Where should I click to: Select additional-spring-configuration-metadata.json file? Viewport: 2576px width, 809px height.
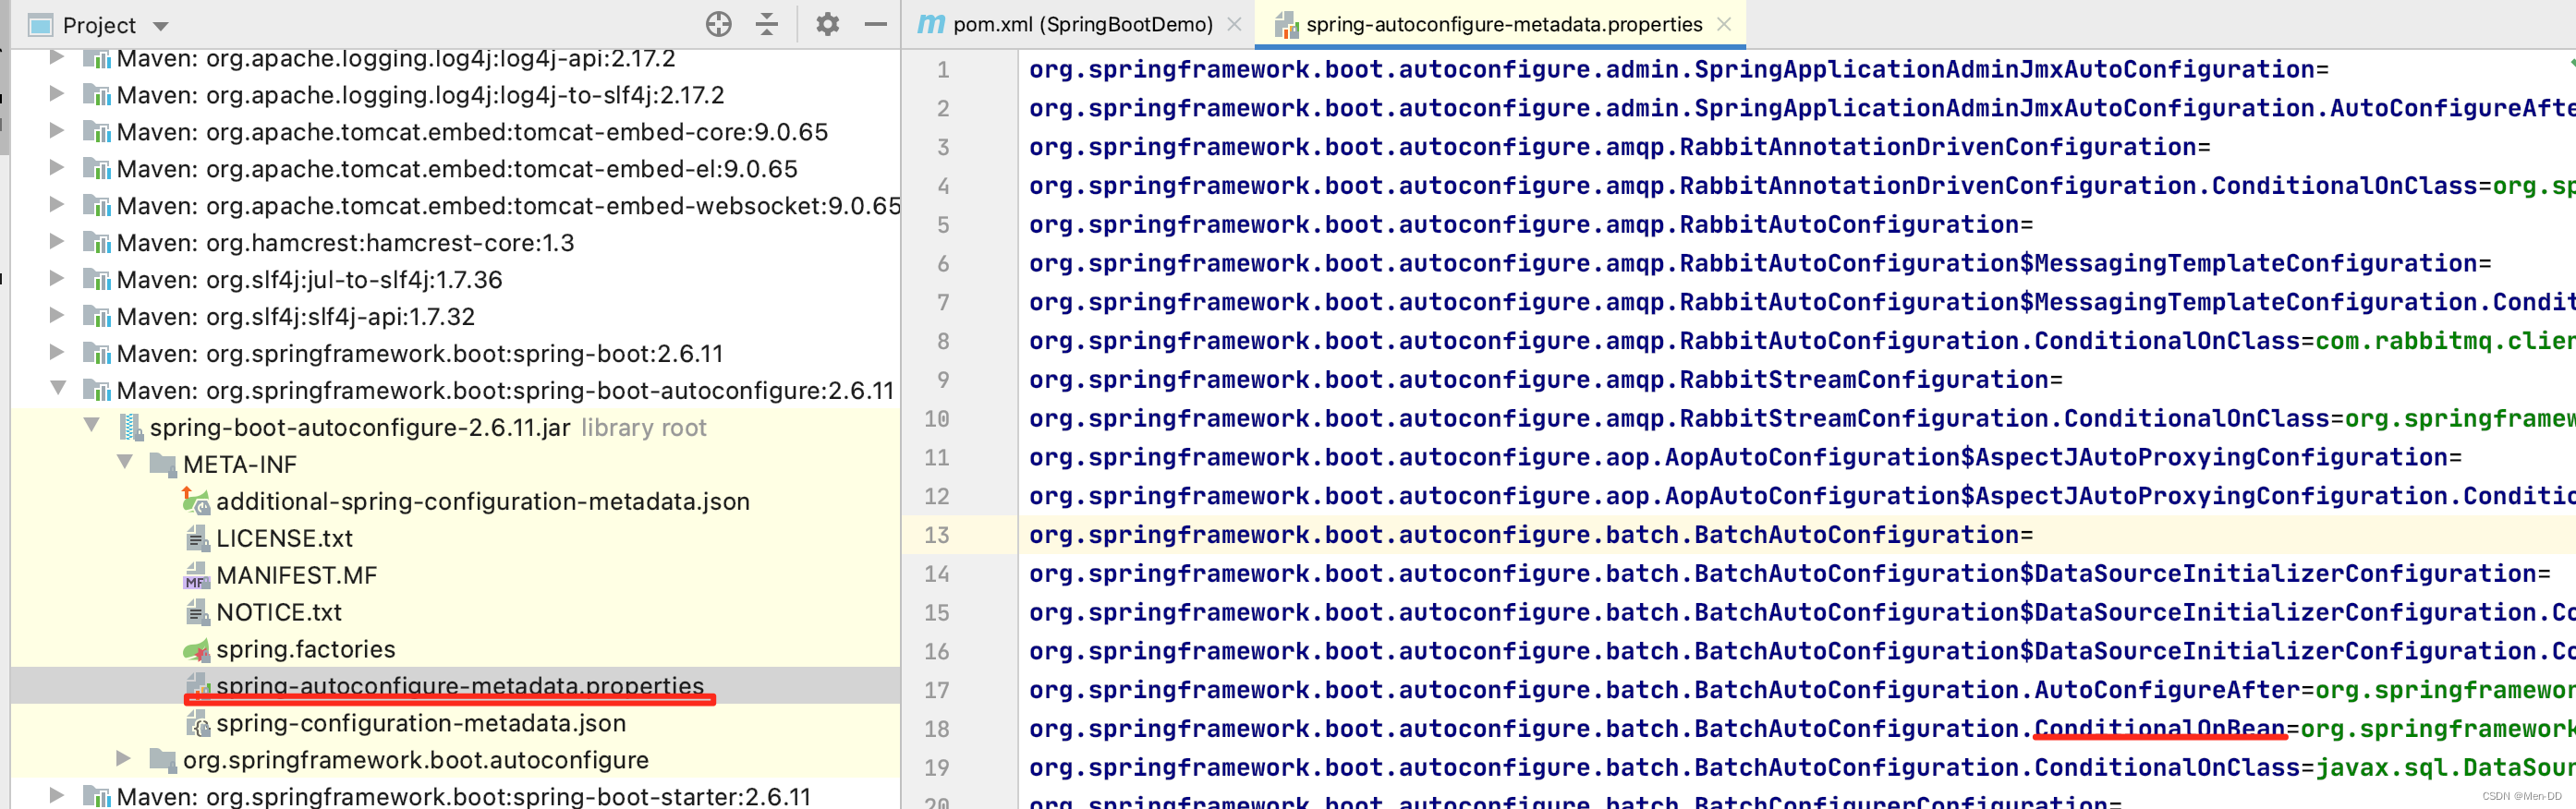[x=483, y=501]
